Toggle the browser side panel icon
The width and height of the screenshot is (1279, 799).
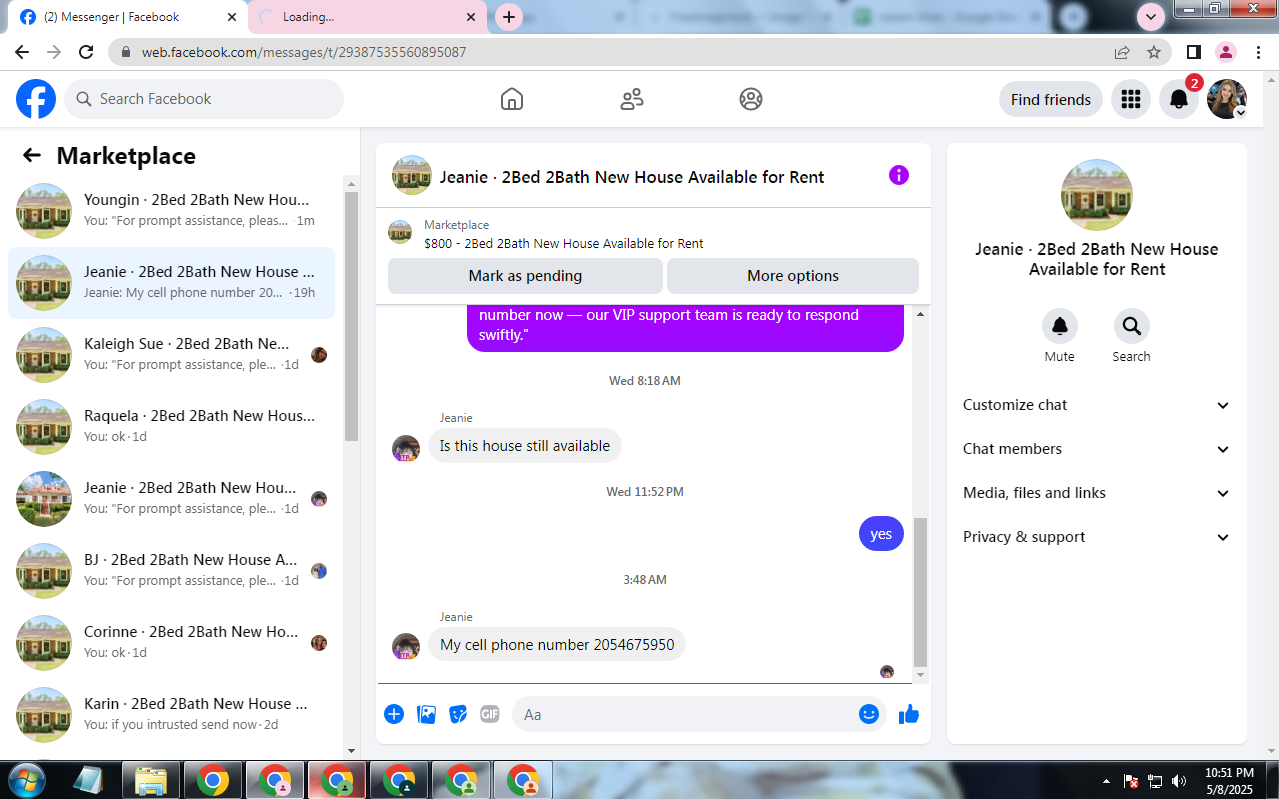1194,52
